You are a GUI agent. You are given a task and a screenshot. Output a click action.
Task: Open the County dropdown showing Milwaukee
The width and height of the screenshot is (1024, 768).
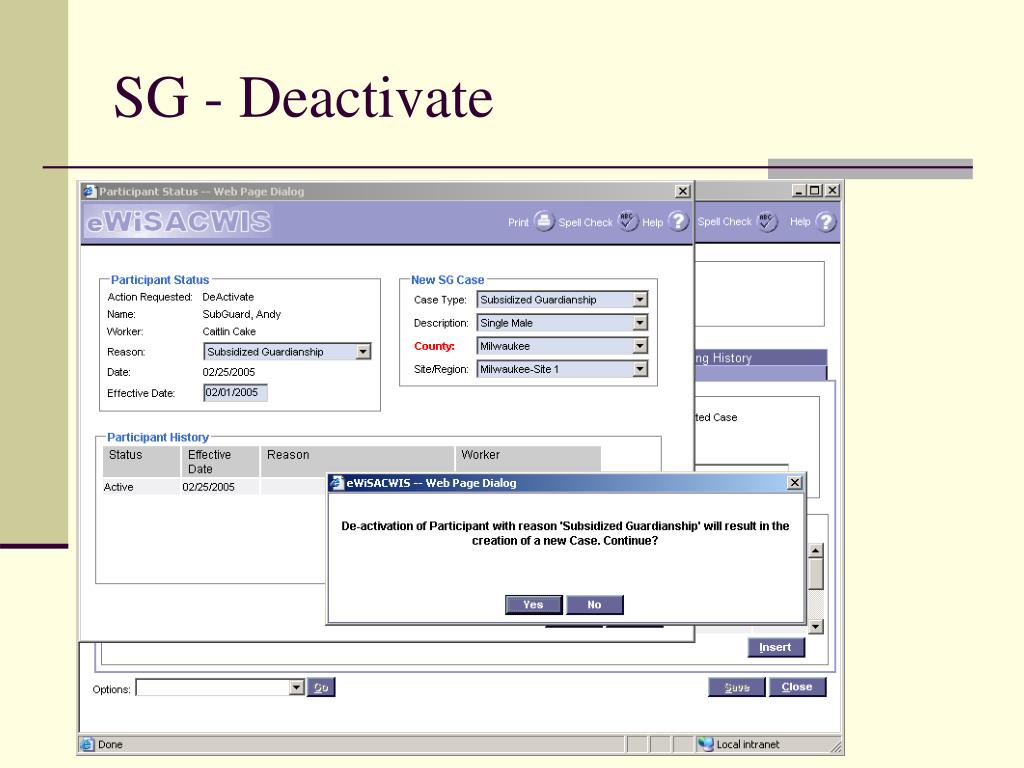640,346
